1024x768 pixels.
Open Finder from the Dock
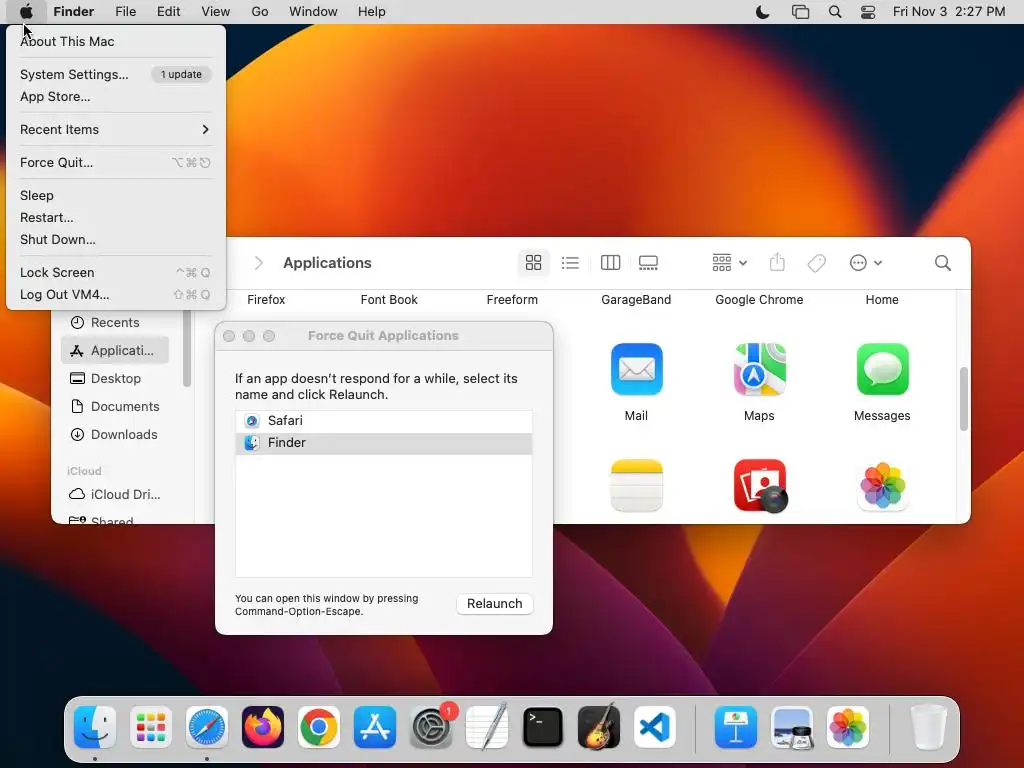tap(95, 727)
